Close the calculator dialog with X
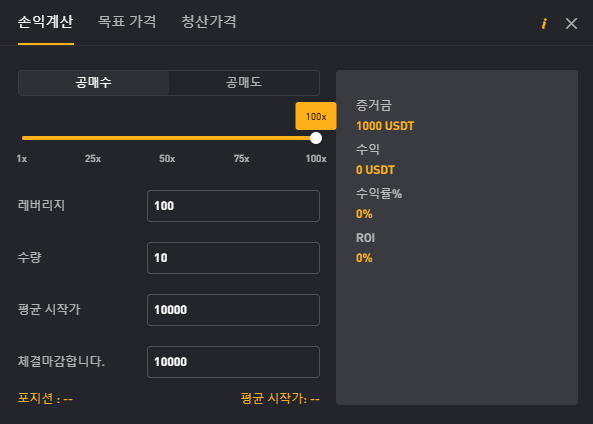Viewport: 593px width, 424px height. click(x=571, y=23)
